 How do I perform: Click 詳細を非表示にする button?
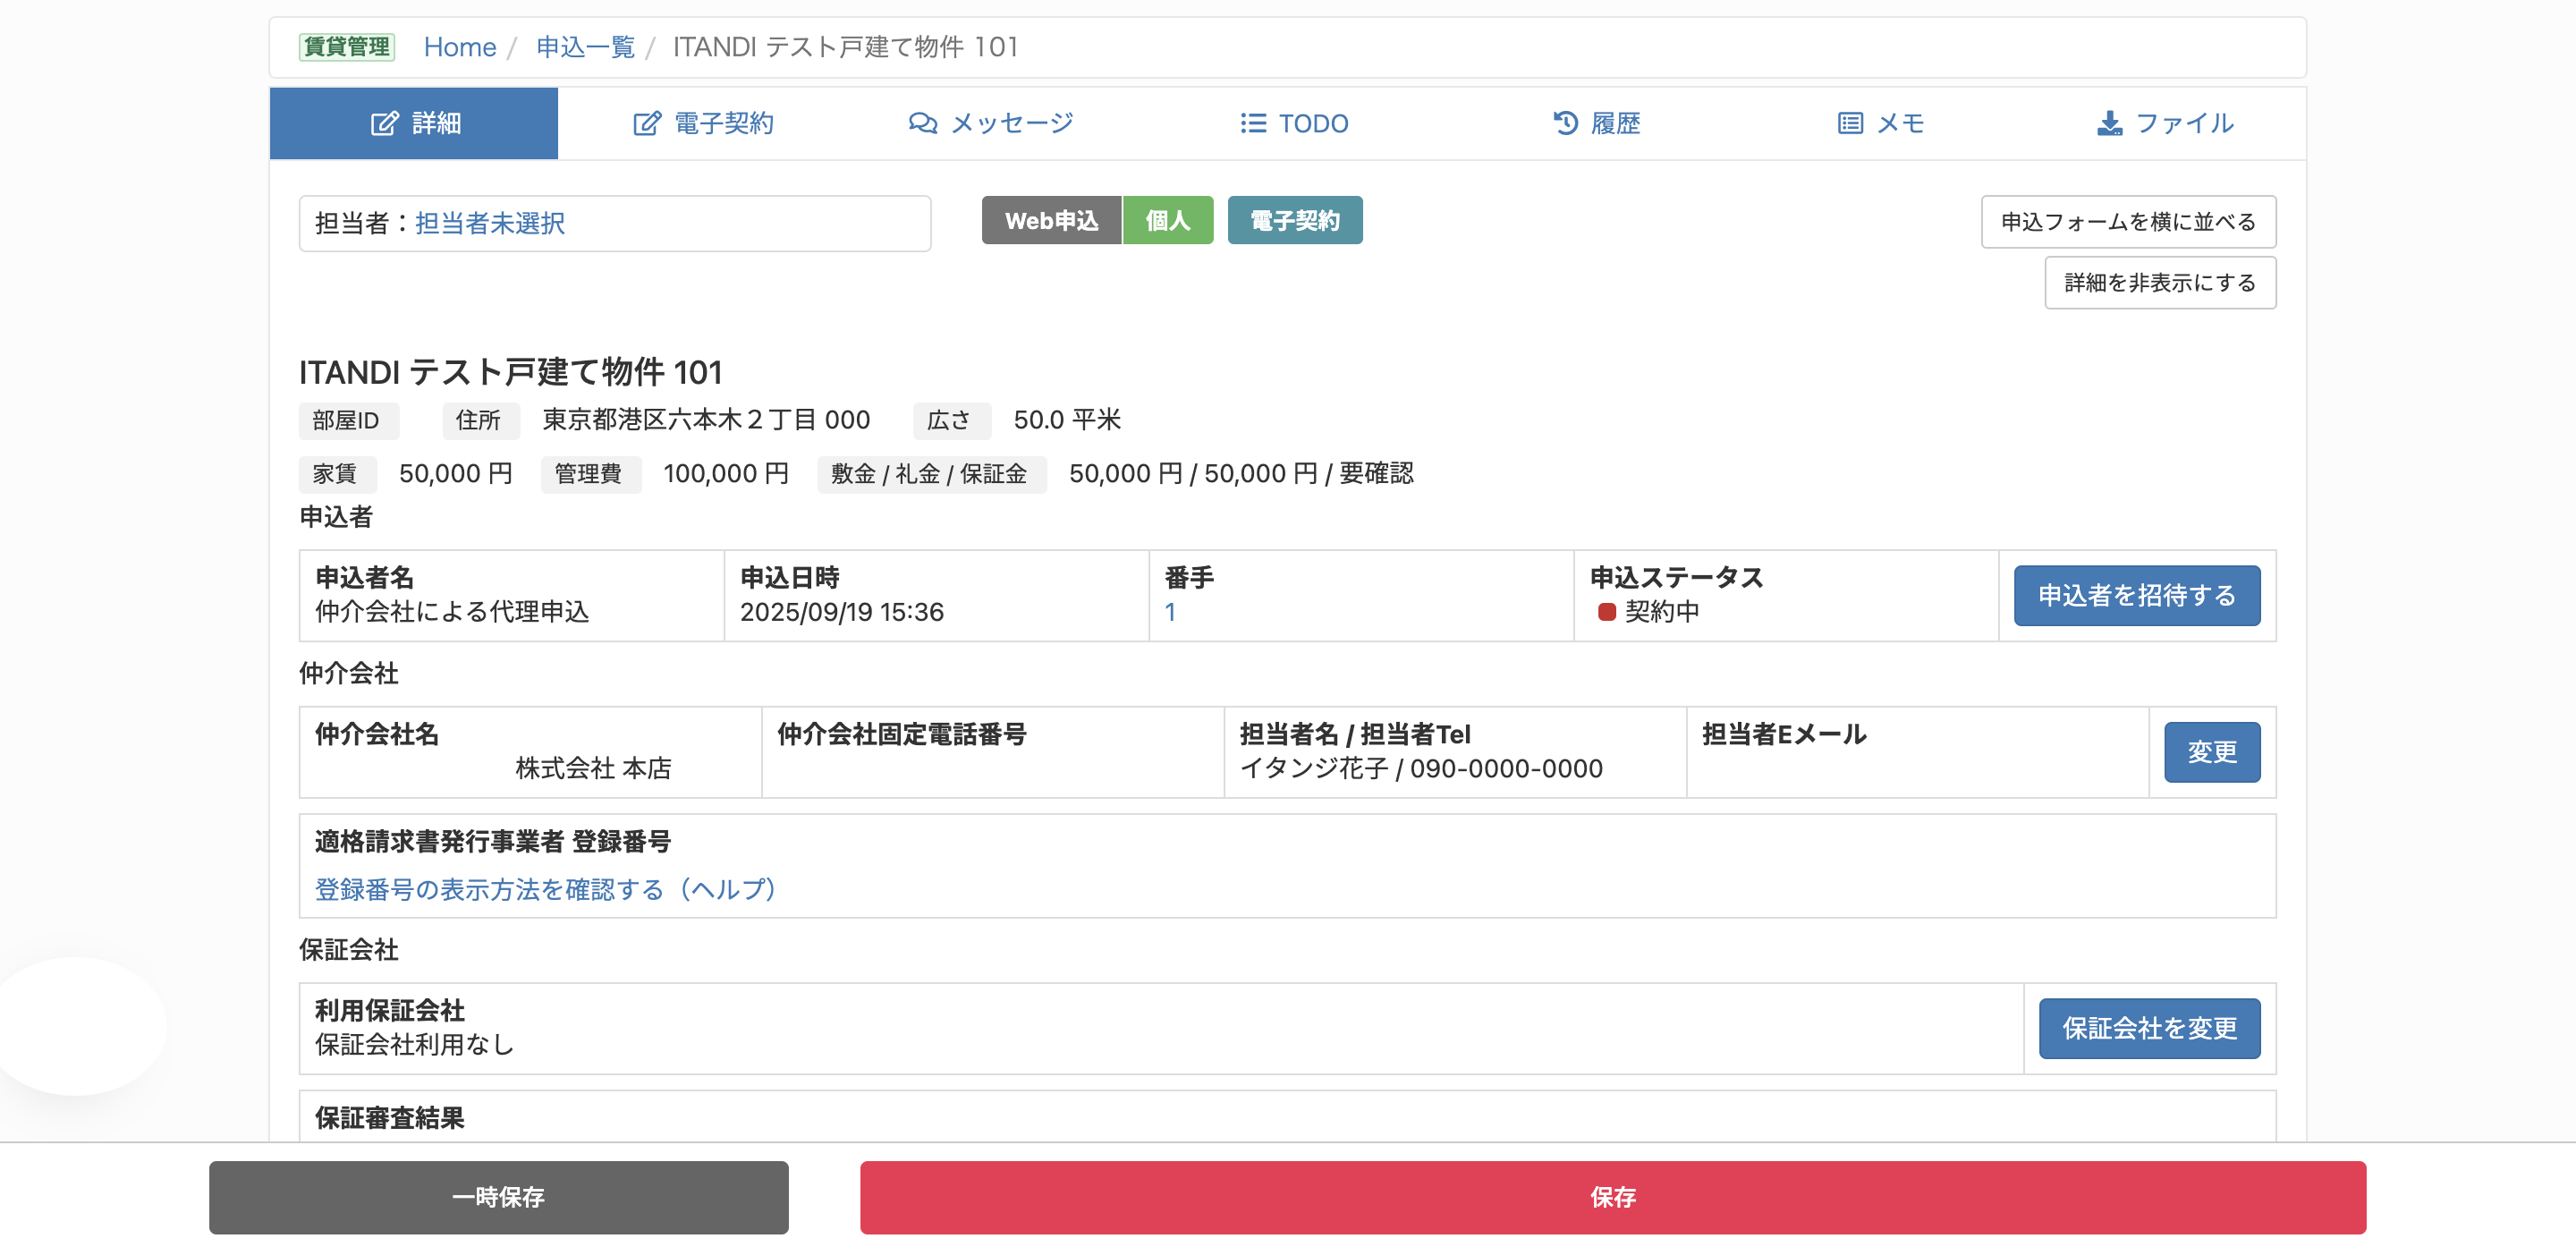(2160, 283)
